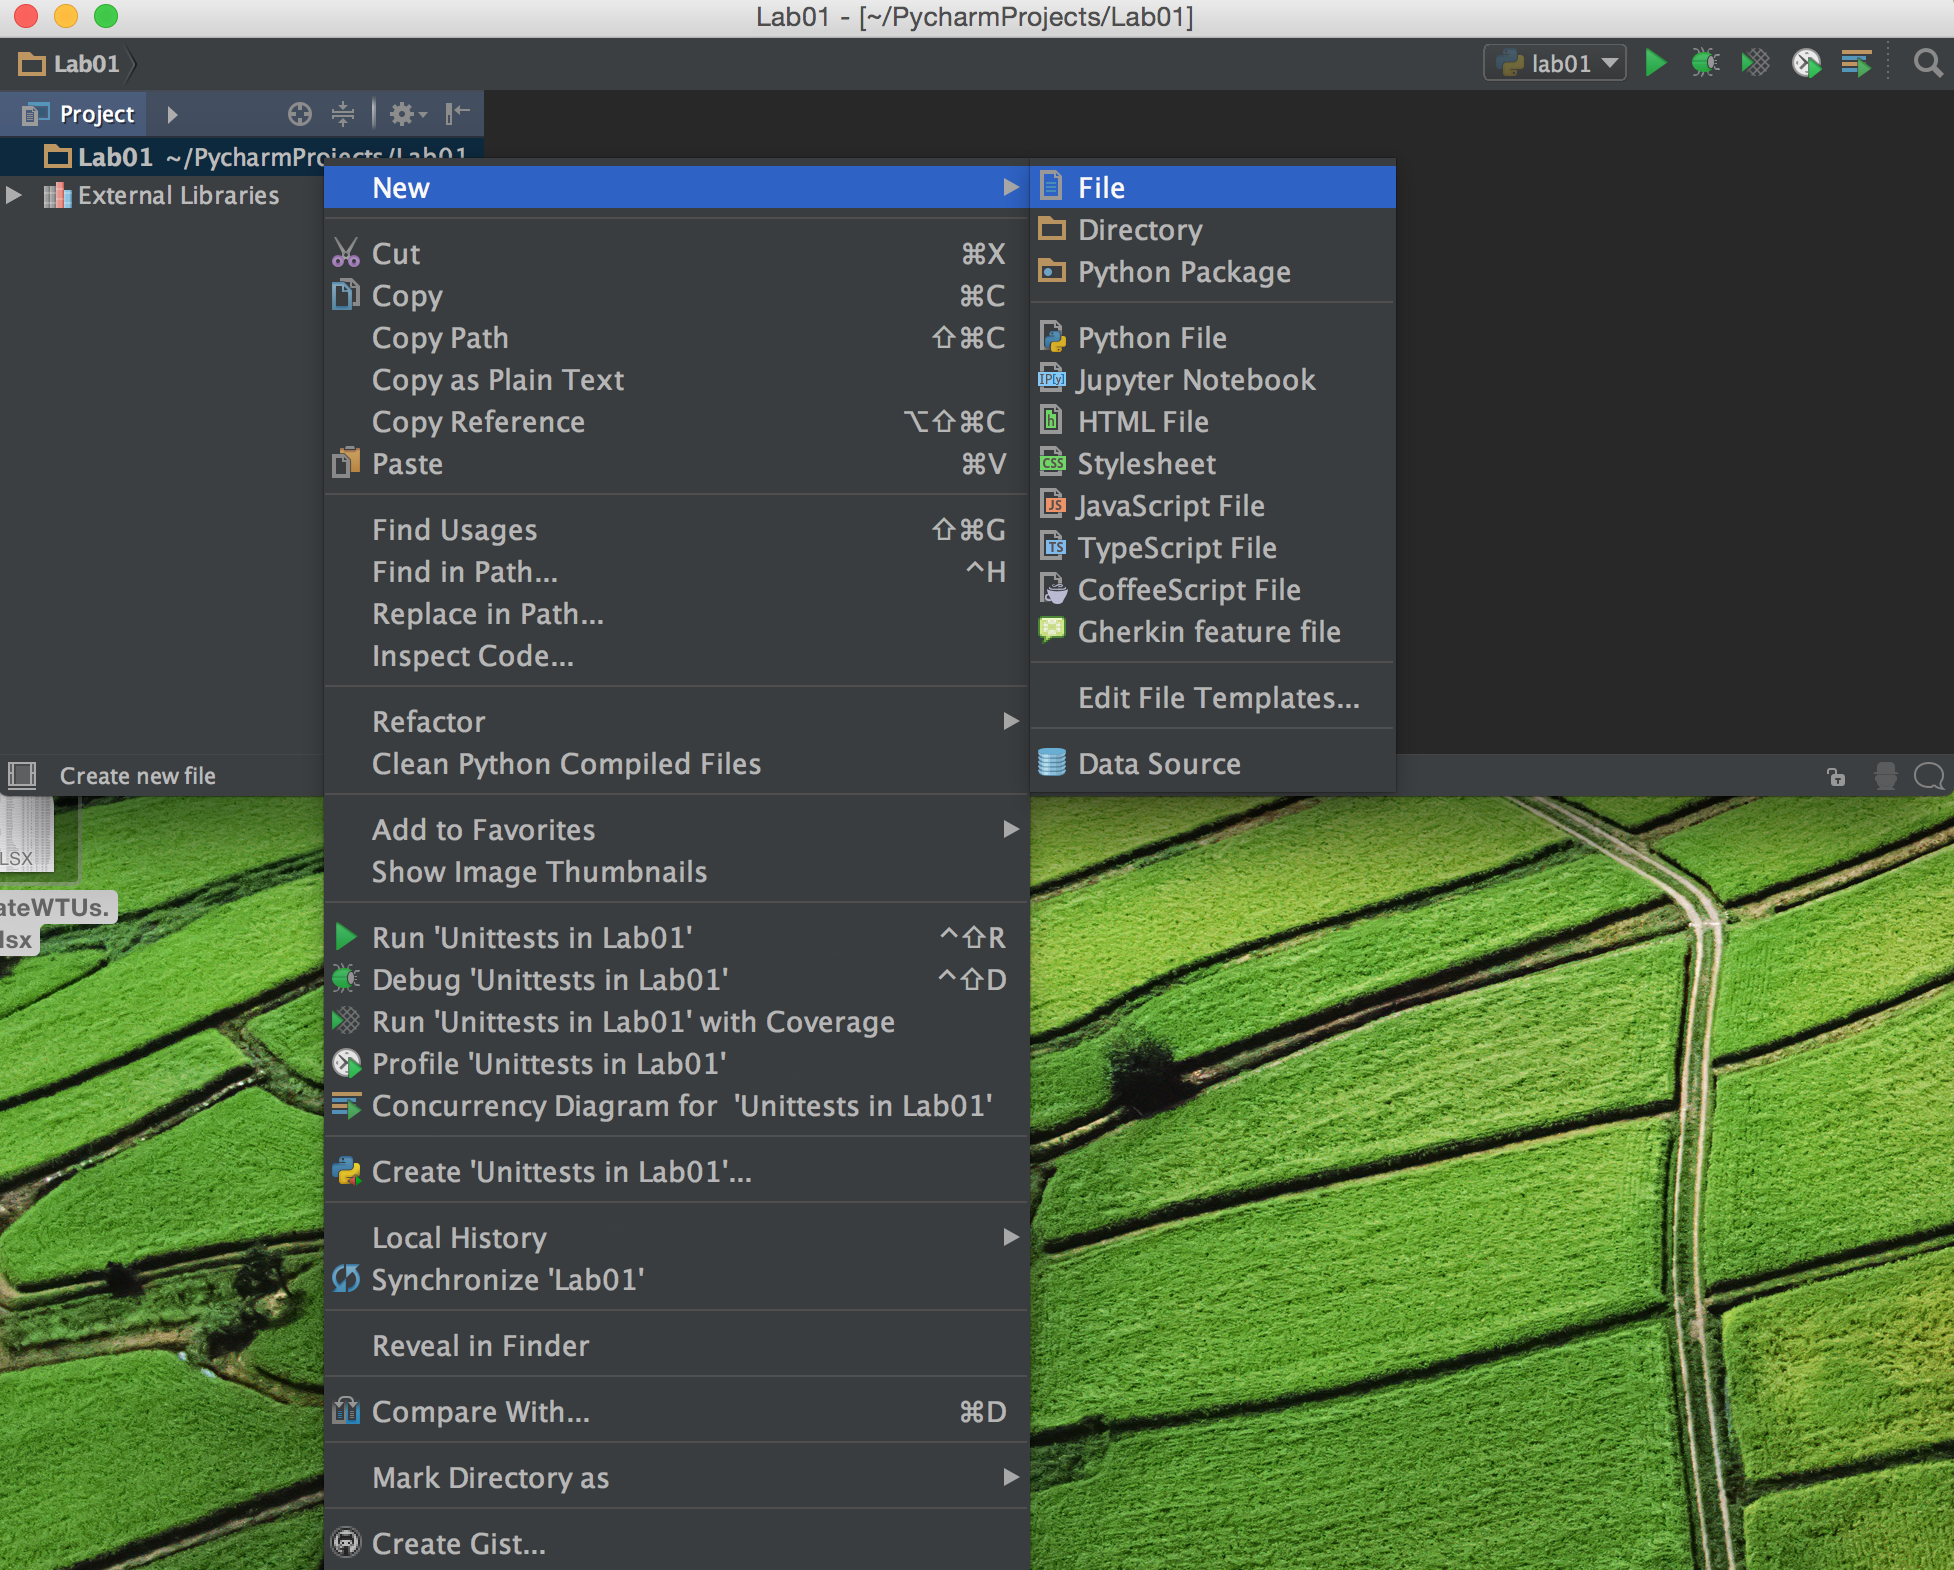Synchronize 'Lab01' project
The height and width of the screenshot is (1570, 1954).
pyautogui.click(x=677, y=1280)
